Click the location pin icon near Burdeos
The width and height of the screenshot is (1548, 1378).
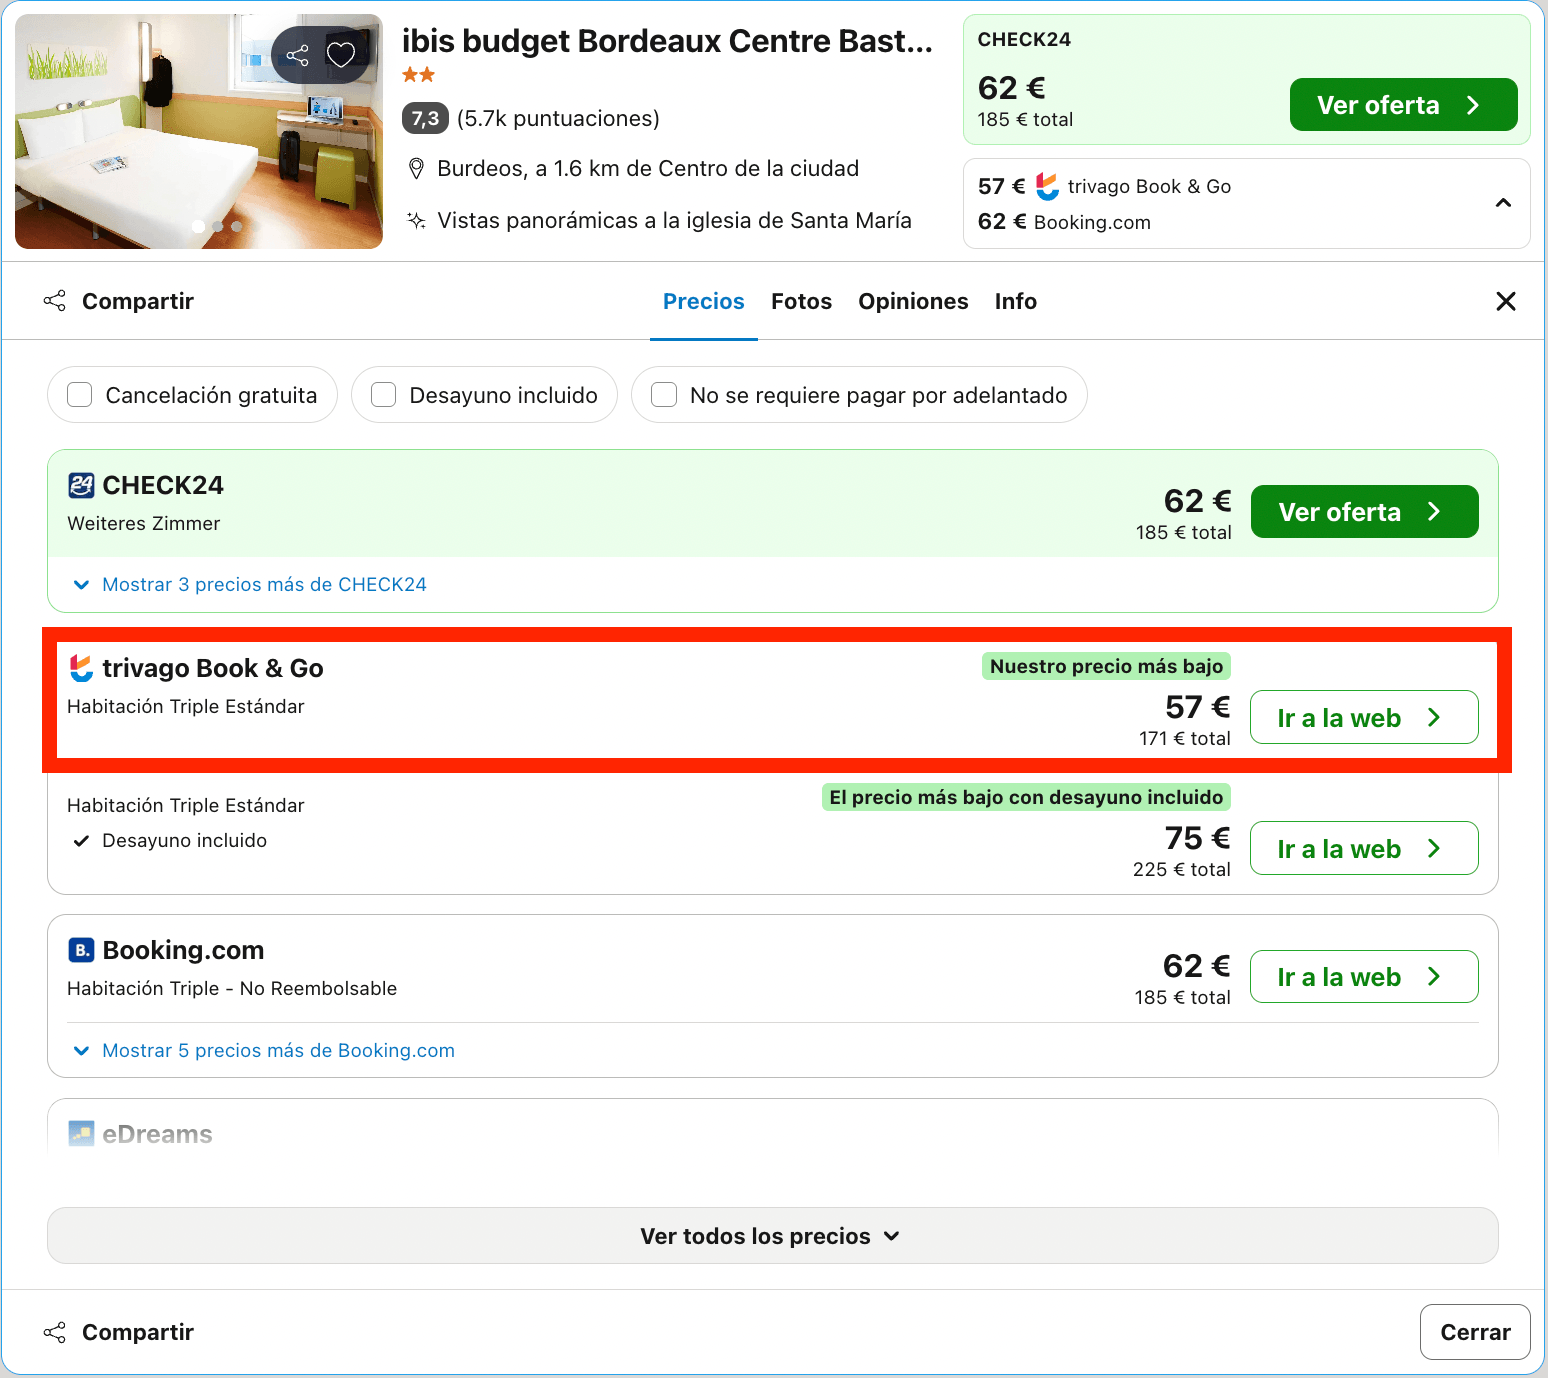coord(417,169)
